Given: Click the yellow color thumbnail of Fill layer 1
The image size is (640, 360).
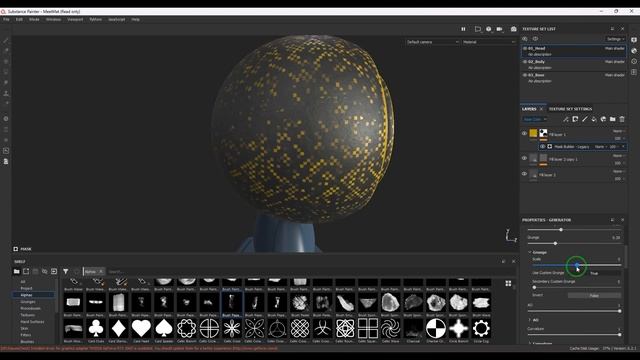Looking at the screenshot, I should coord(533,133).
